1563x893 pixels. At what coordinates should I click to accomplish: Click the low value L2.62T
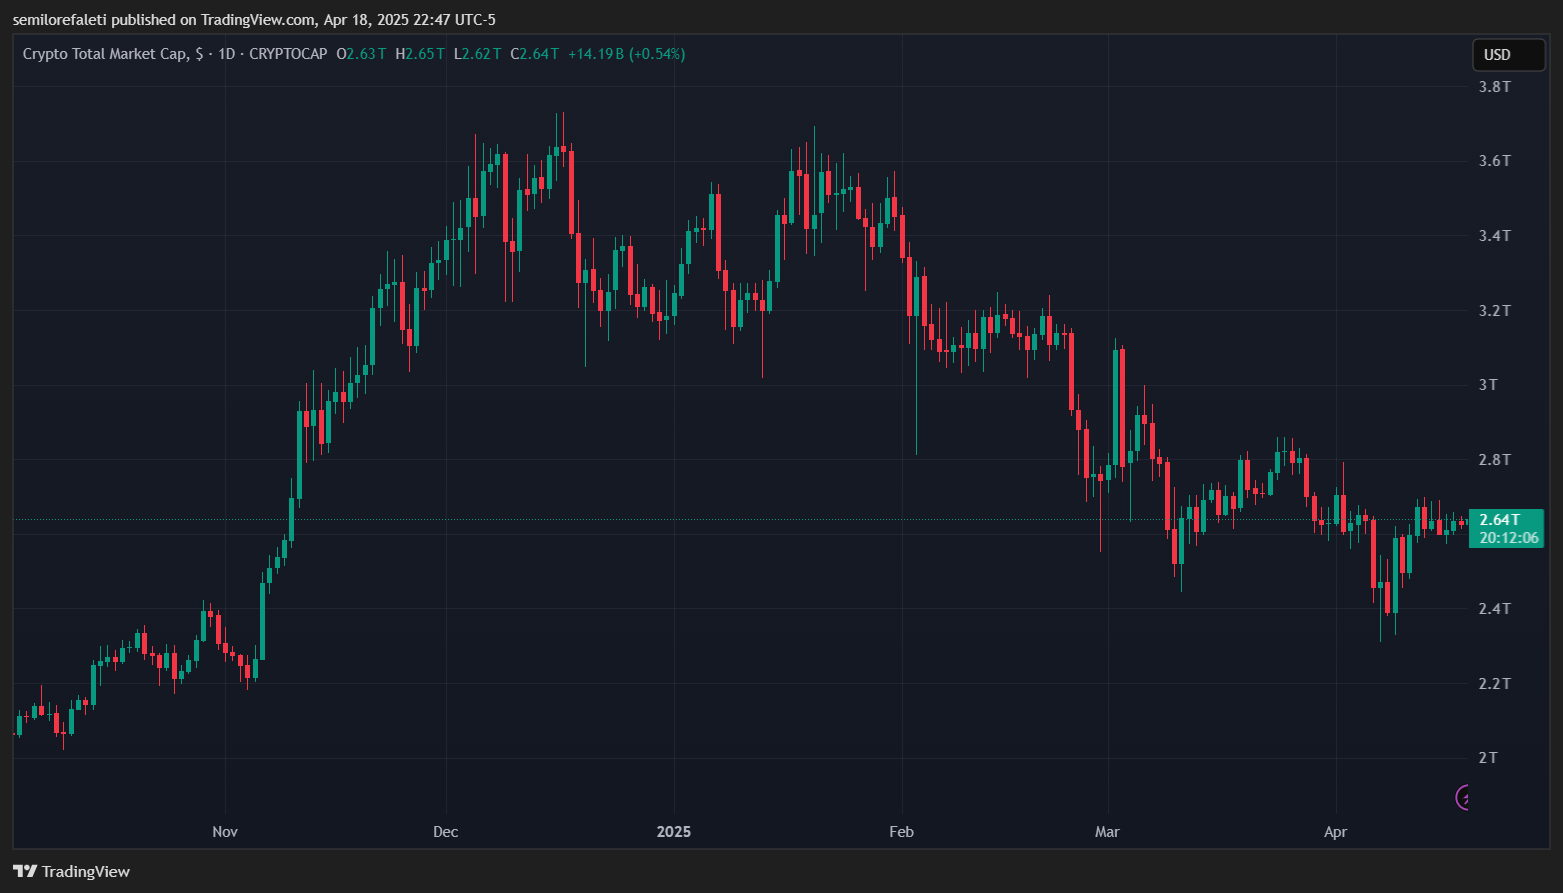click(x=478, y=54)
